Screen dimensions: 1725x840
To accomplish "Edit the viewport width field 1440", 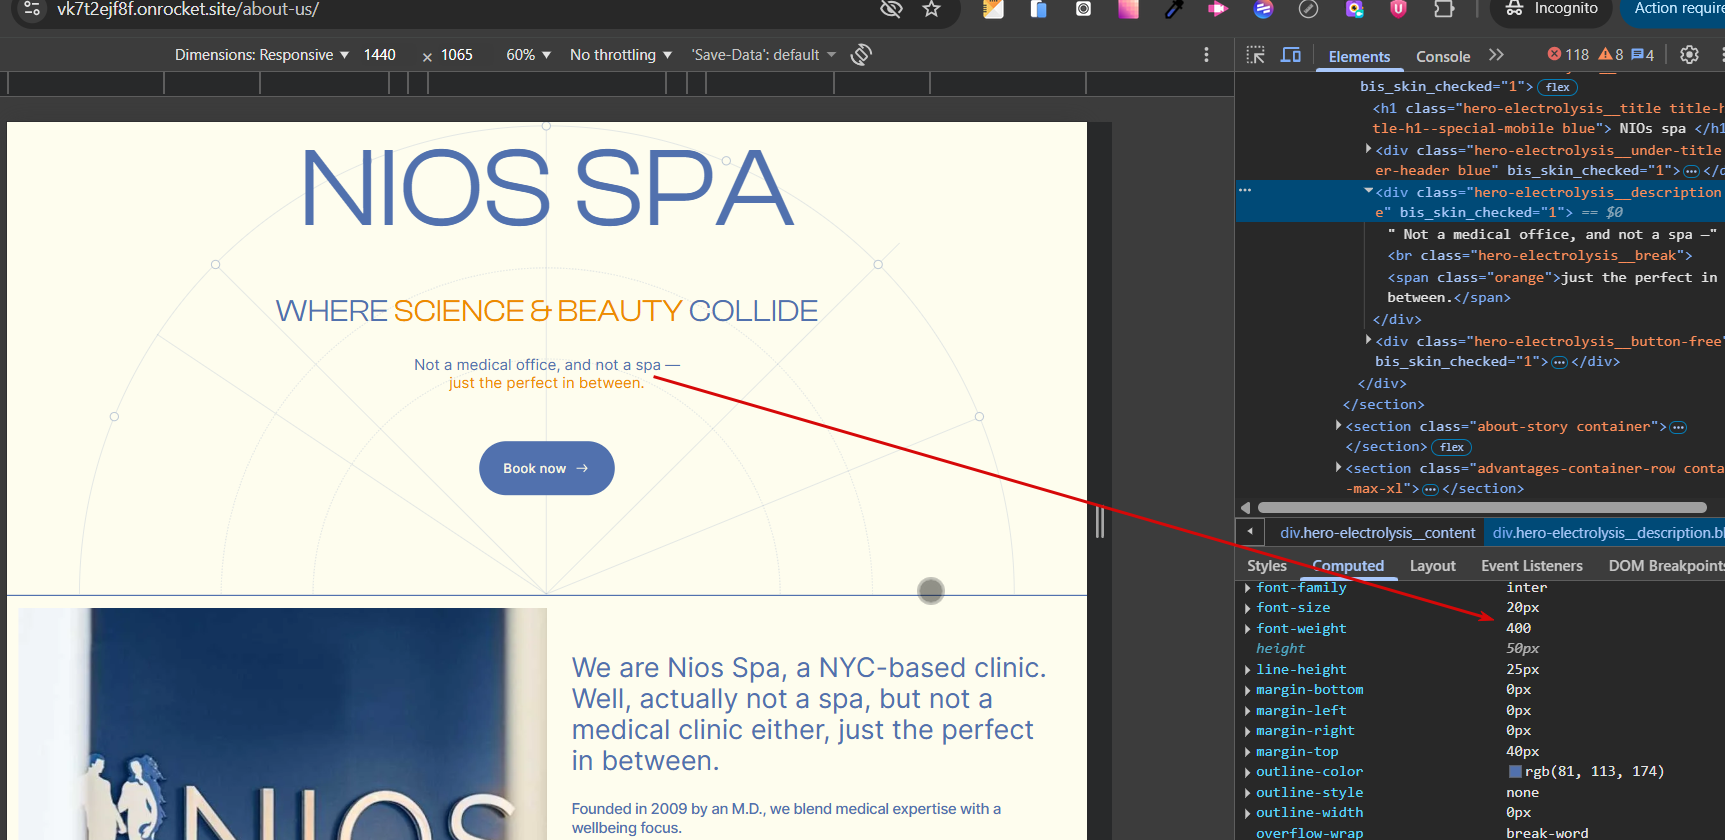I will point(380,55).
